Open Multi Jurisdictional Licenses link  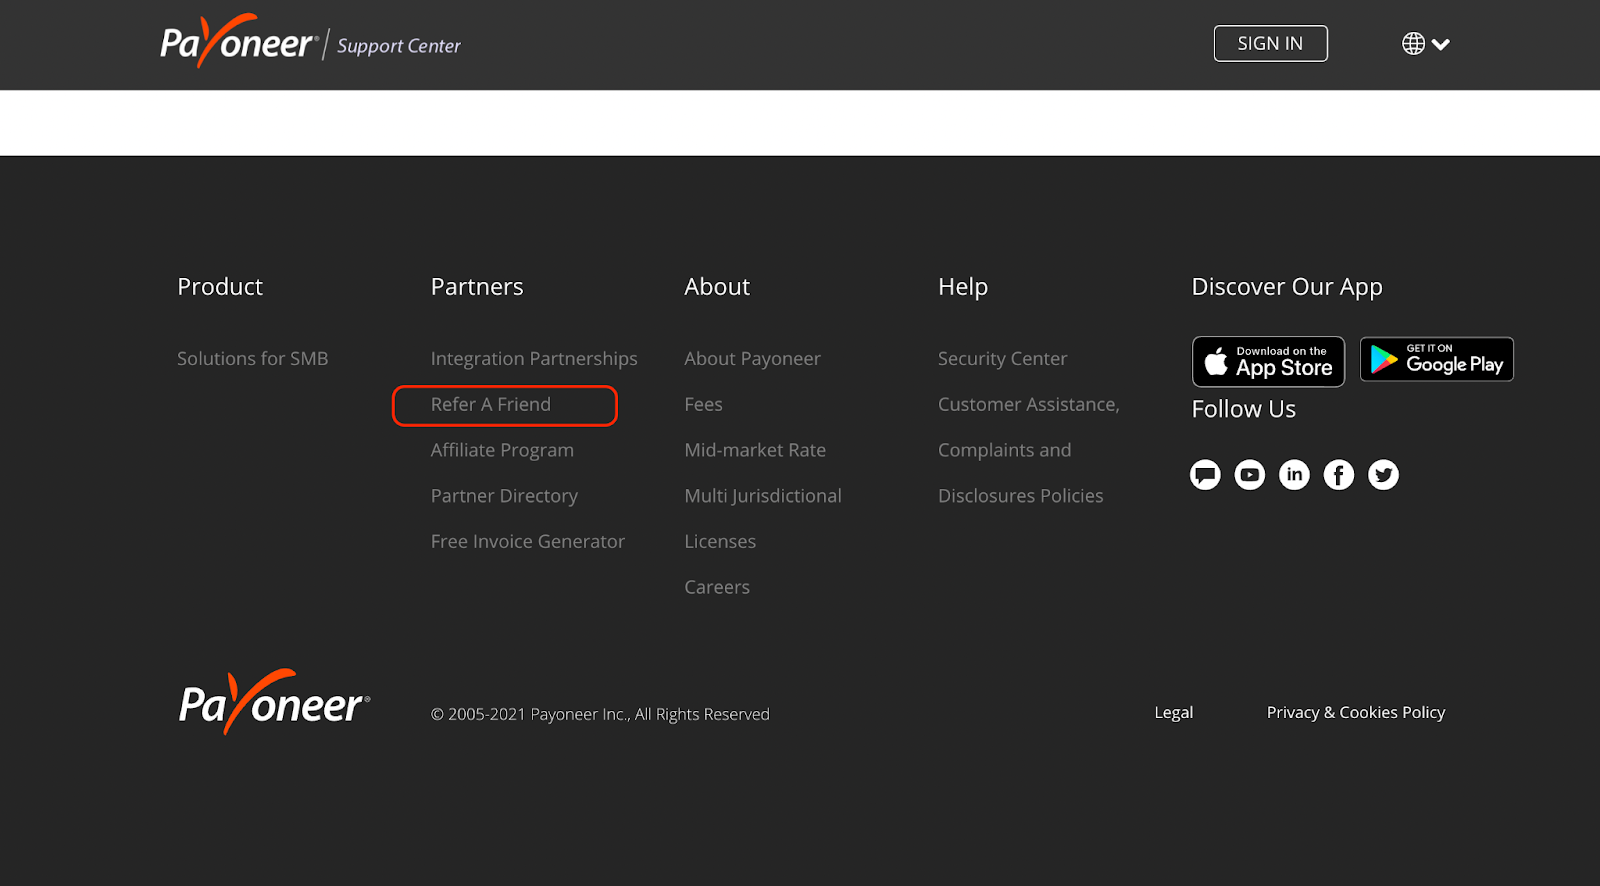coord(763,518)
